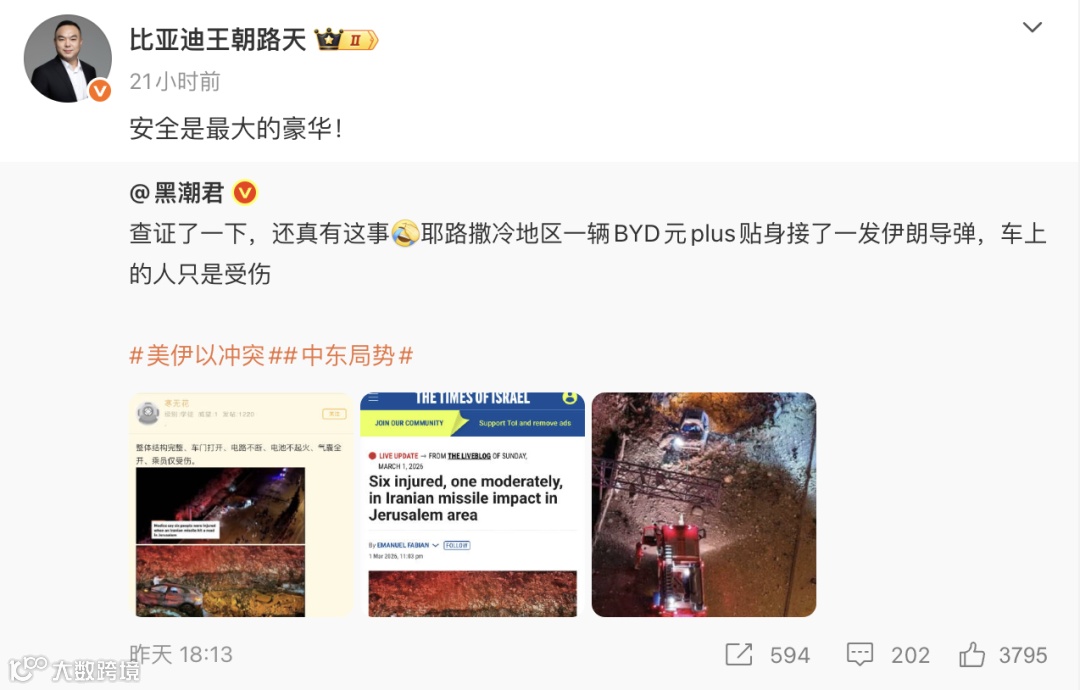Click the laughing-crying emoji in post
The height and width of the screenshot is (690, 1080).
[x=405, y=233]
